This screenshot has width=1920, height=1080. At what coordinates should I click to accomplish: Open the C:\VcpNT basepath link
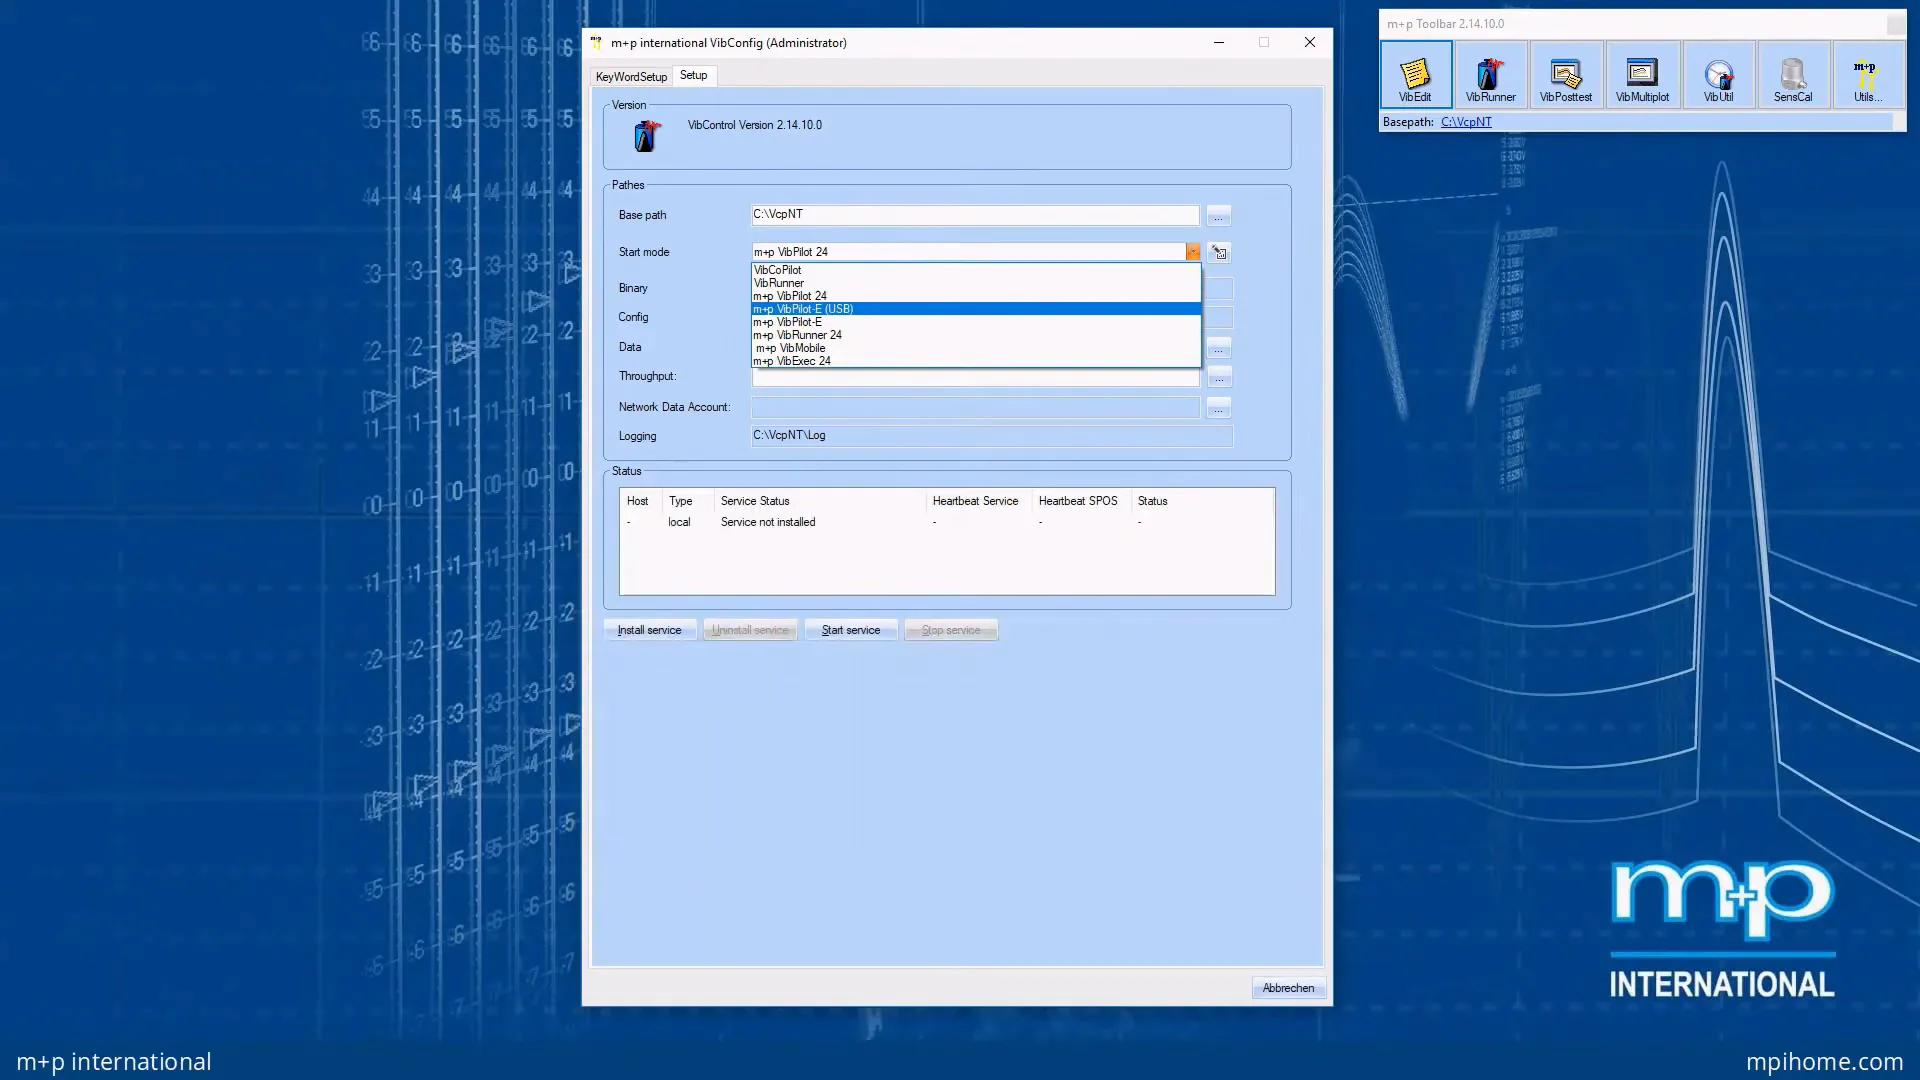pyautogui.click(x=1466, y=122)
